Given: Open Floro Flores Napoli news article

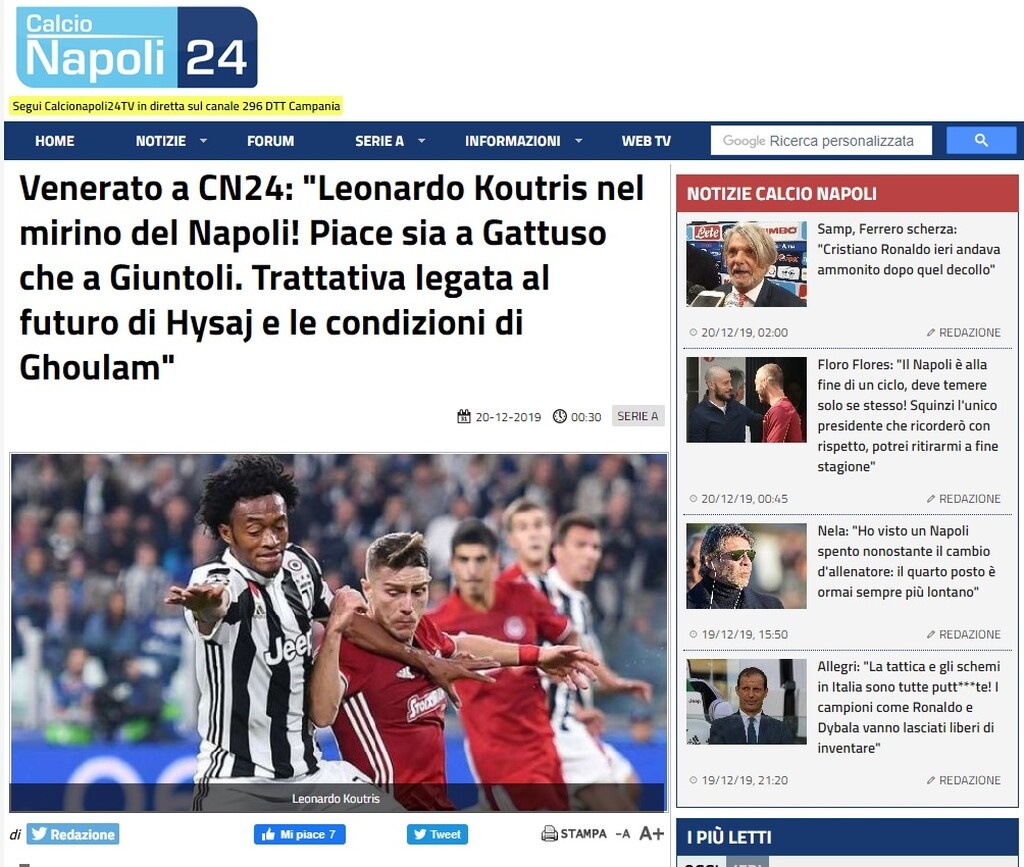Looking at the screenshot, I should [907, 415].
